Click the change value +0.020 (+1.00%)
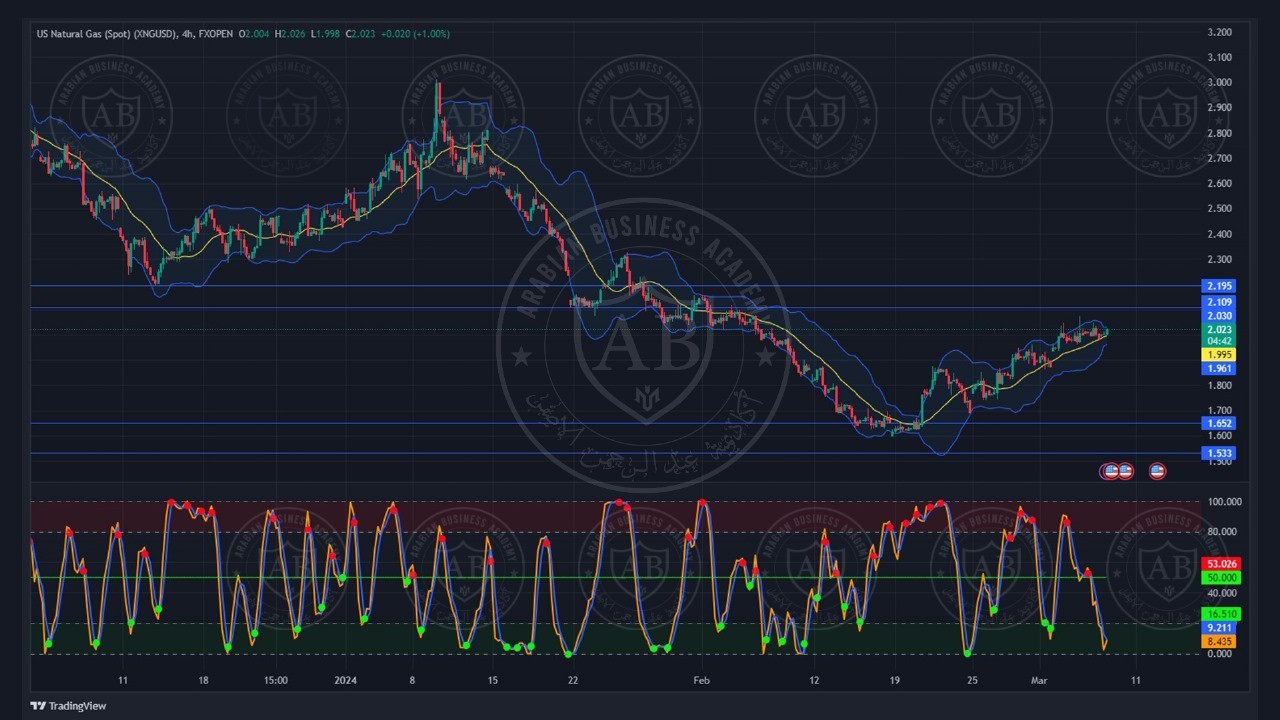The width and height of the screenshot is (1280, 720). click(416, 34)
